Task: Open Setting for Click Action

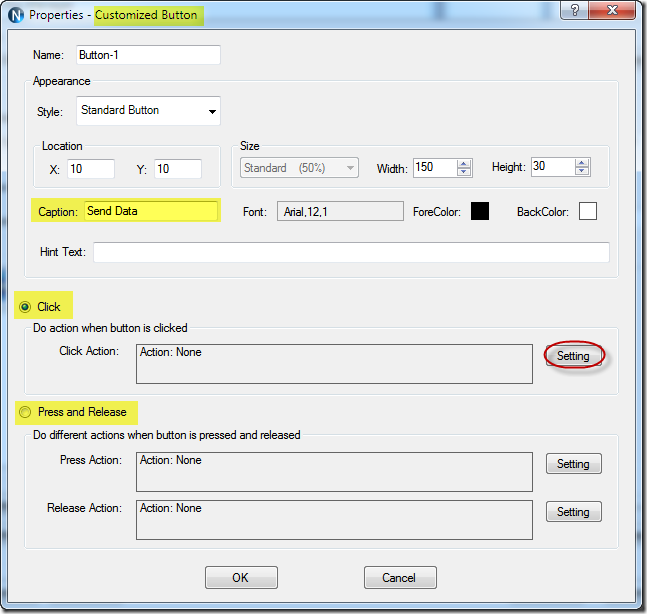Action: (574, 356)
